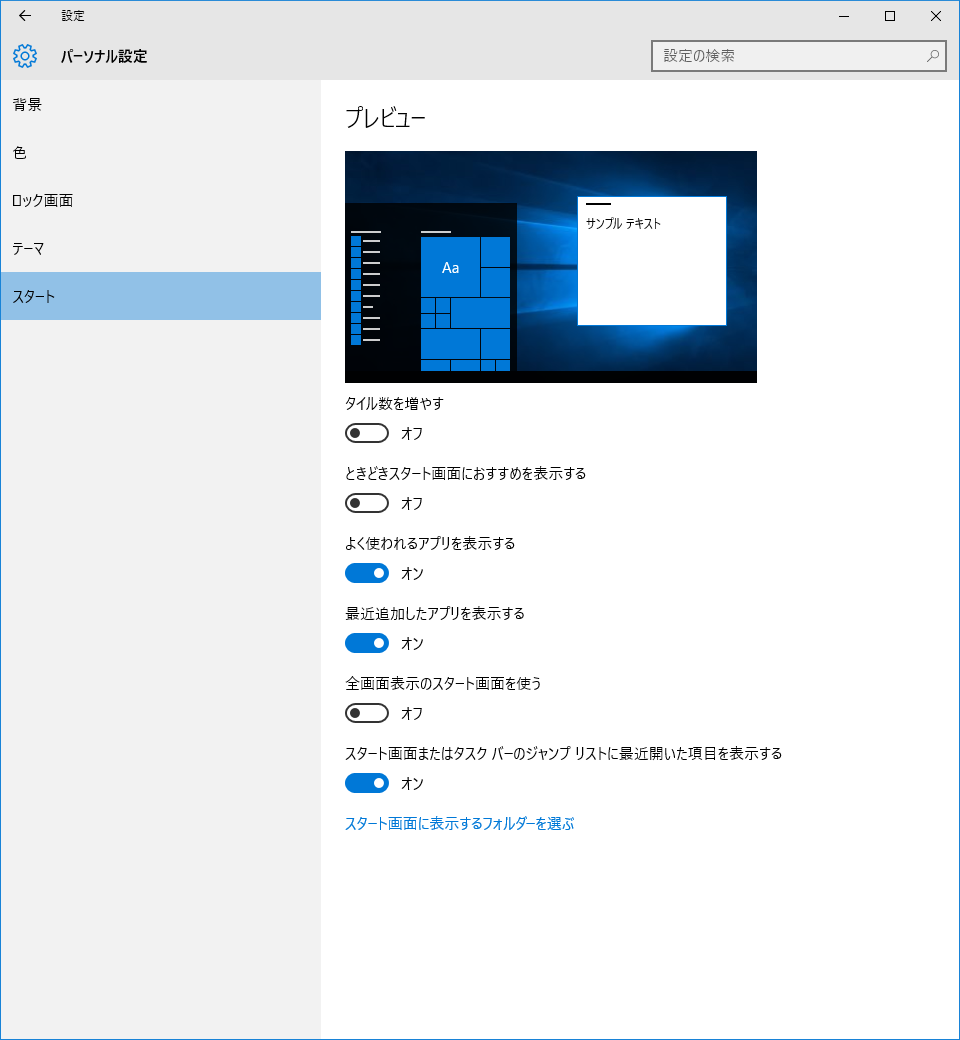Type in the 設定の検索 search field
The height and width of the screenshot is (1040, 960).
click(x=785, y=56)
